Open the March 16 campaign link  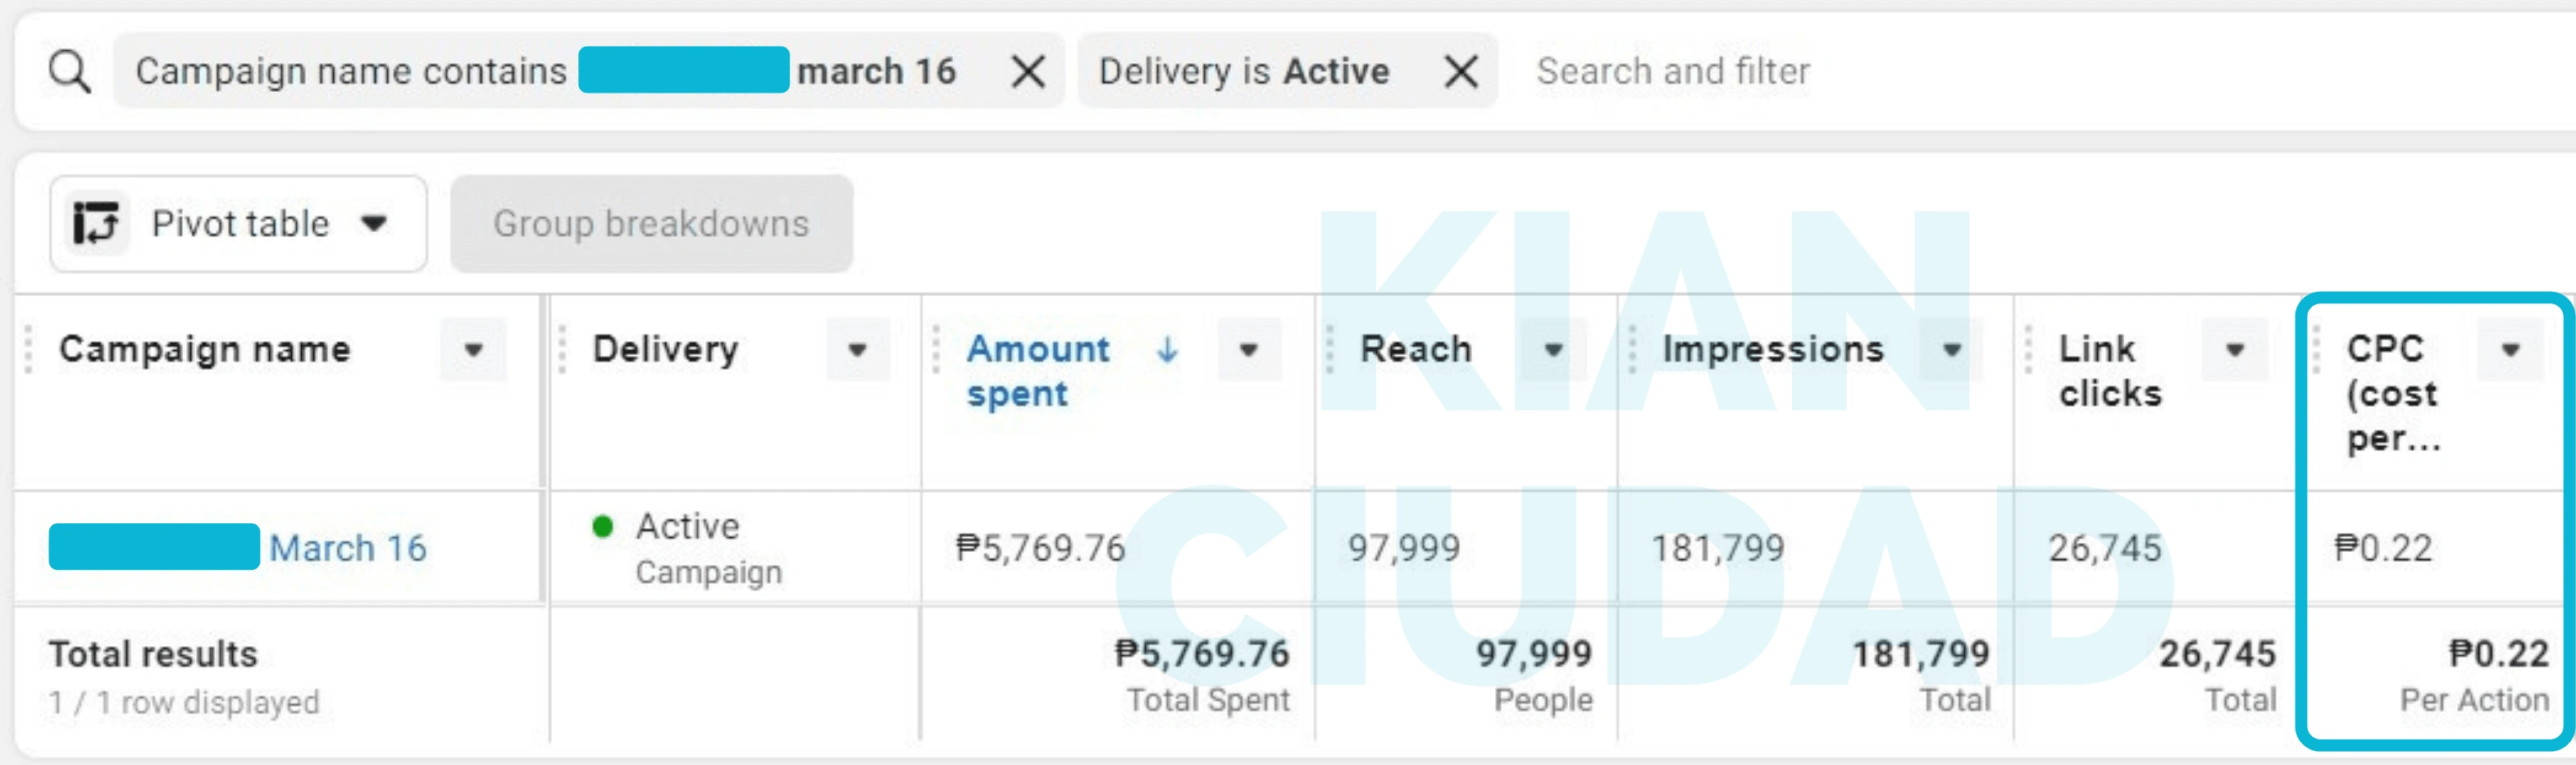347,548
